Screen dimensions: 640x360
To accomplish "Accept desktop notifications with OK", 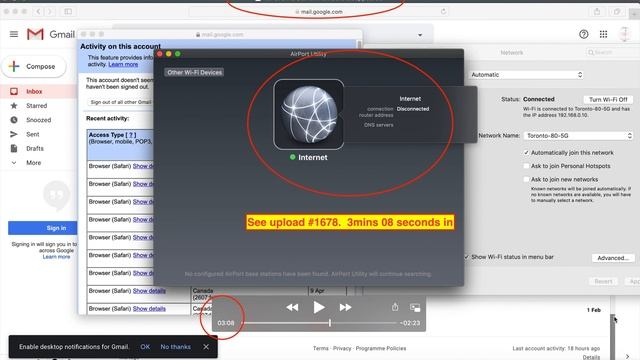I will 145,347.
